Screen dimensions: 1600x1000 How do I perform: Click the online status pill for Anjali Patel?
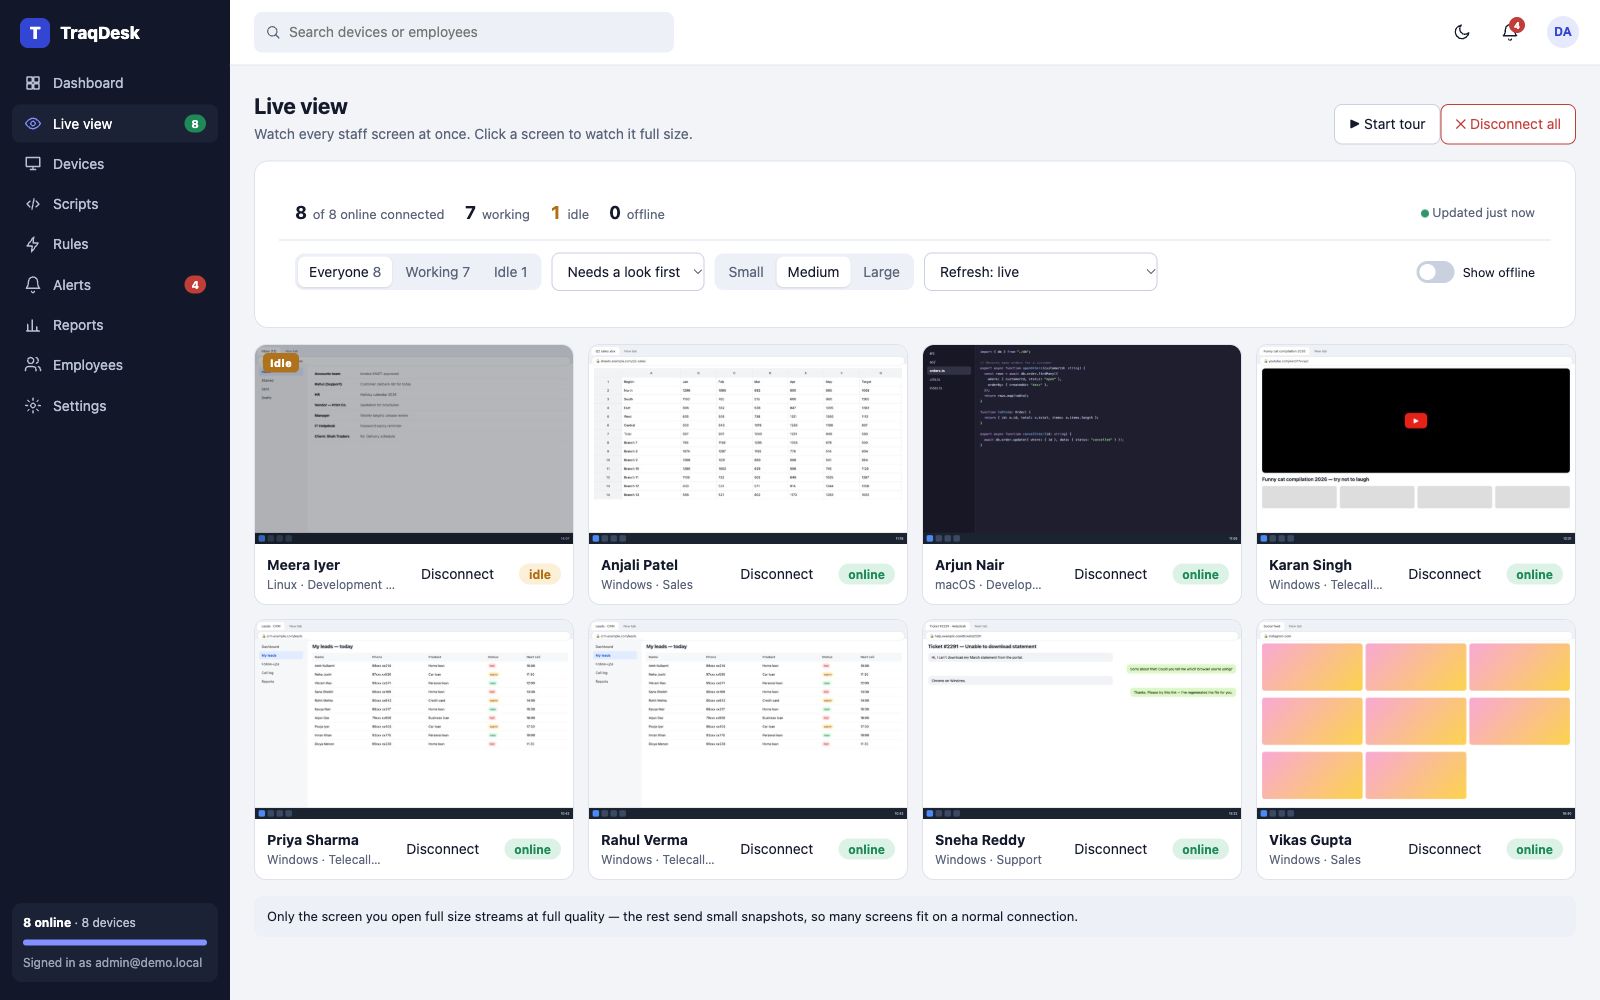[x=866, y=574]
